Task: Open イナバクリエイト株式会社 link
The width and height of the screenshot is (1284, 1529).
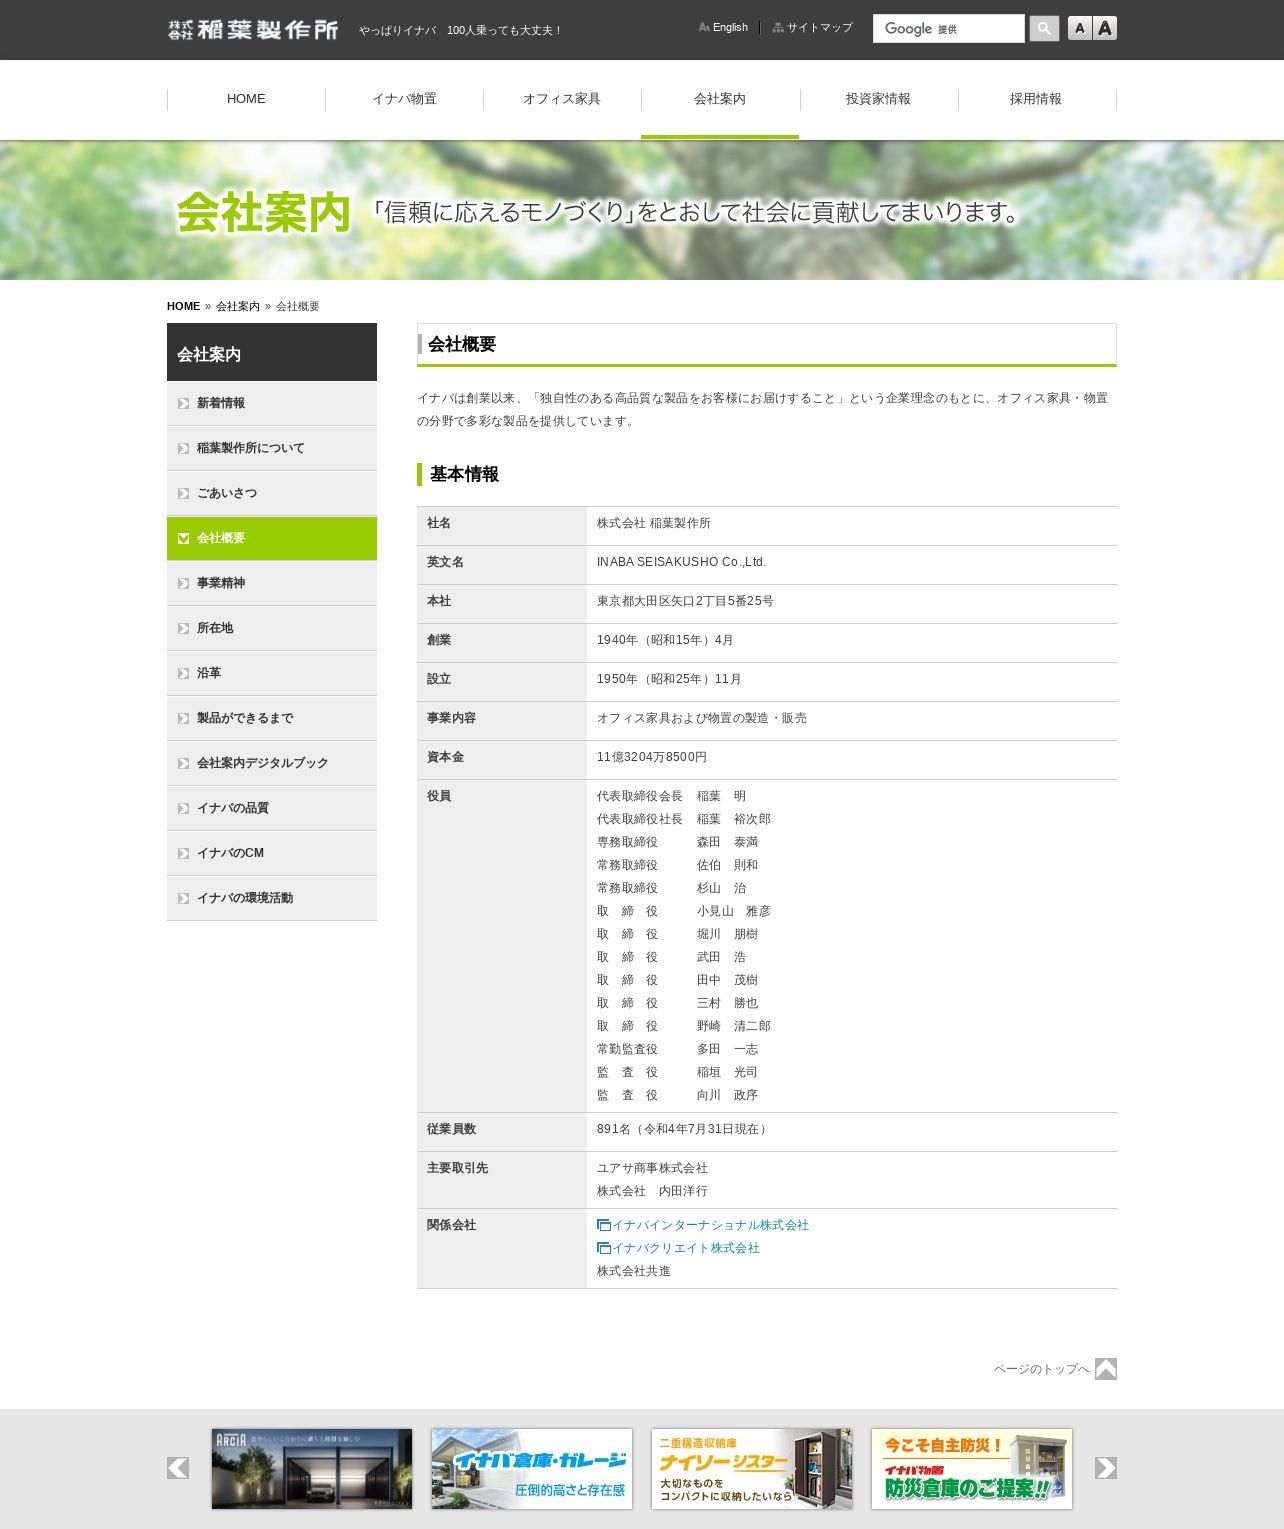Action: (686, 1248)
